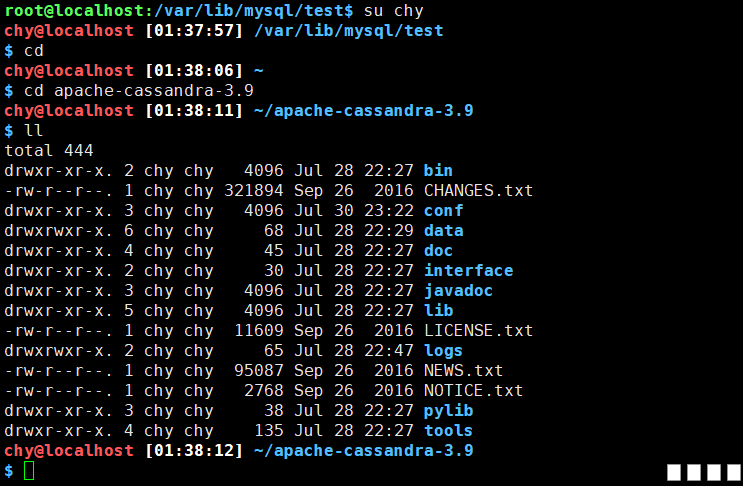Click the bin directory name
The height and width of the screenshot is (486, 743).
tap(438, 171)
